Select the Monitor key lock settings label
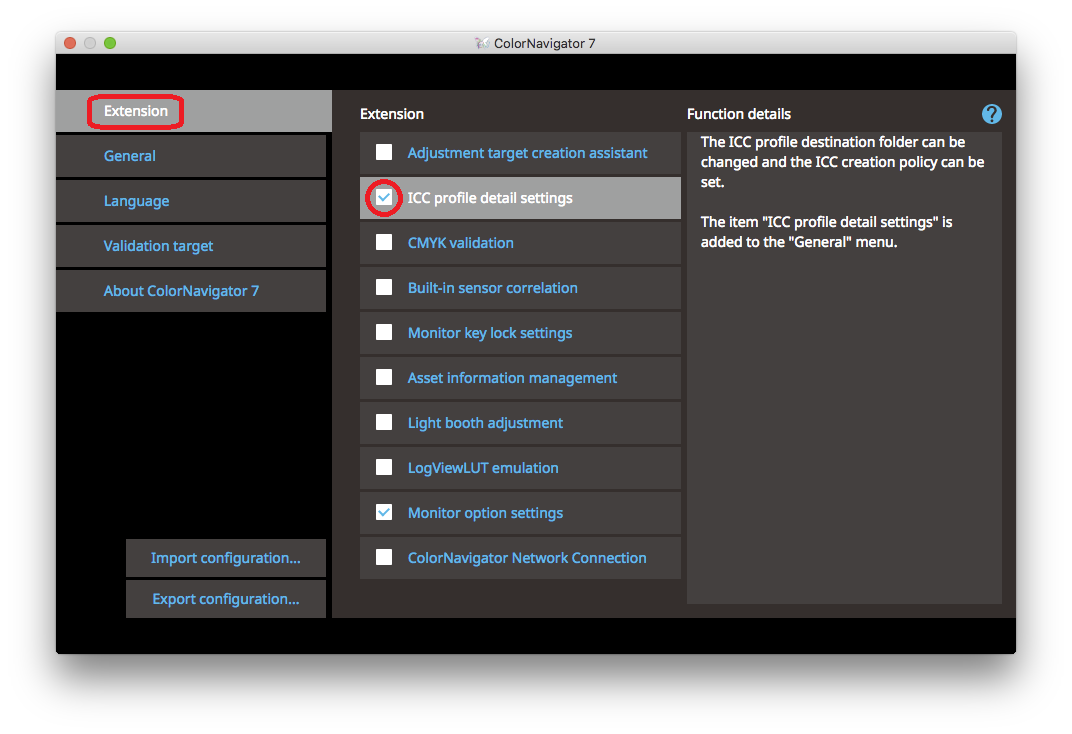The width and height of the screenshot is (1072, 734). [490, 333]
